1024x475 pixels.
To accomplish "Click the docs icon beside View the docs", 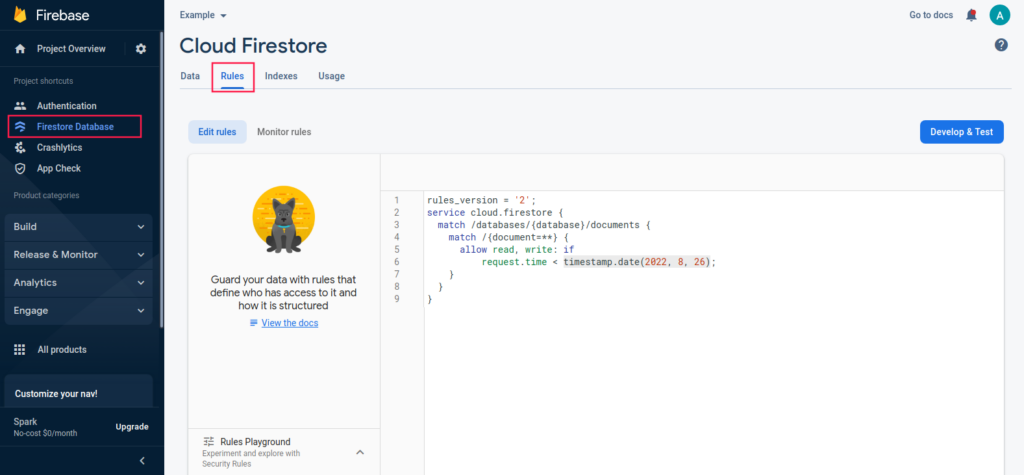I will tap(254, 323).
